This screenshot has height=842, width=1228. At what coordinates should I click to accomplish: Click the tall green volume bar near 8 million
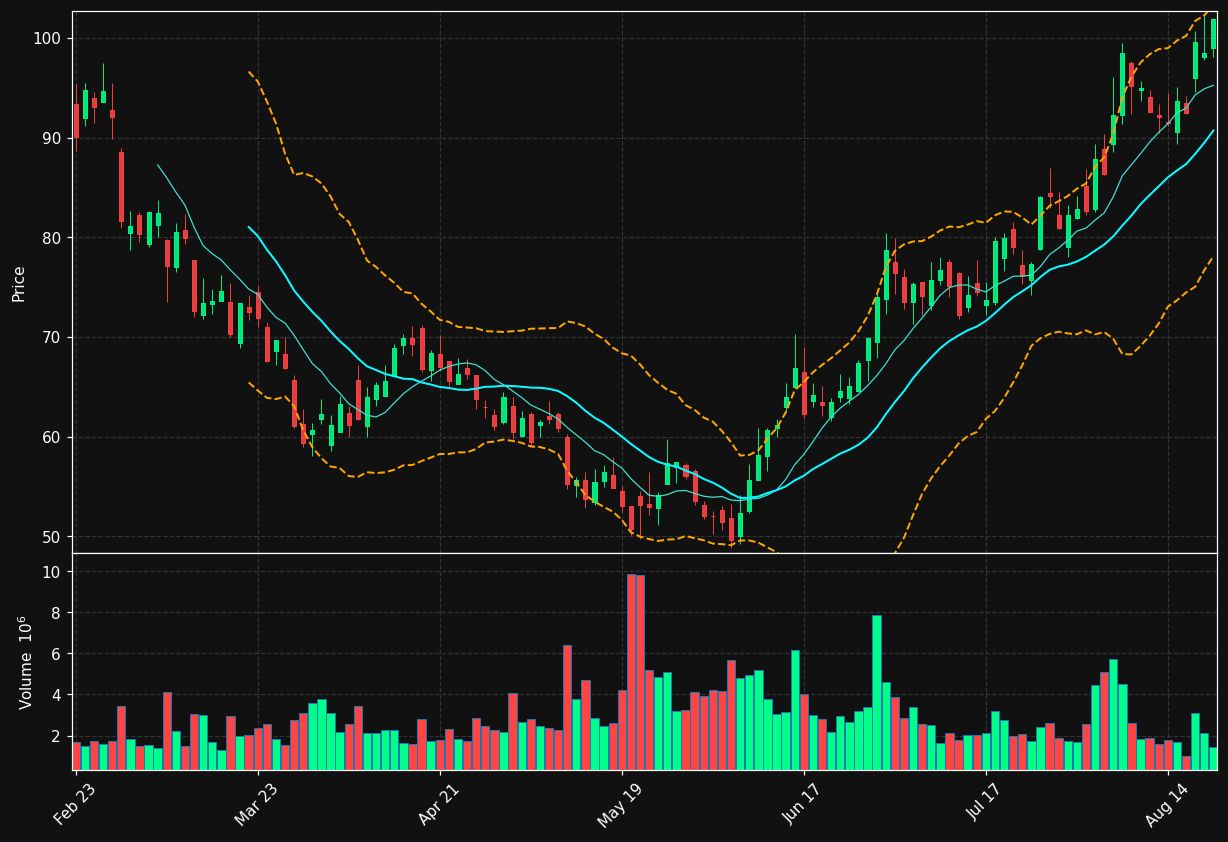[877, 692]
